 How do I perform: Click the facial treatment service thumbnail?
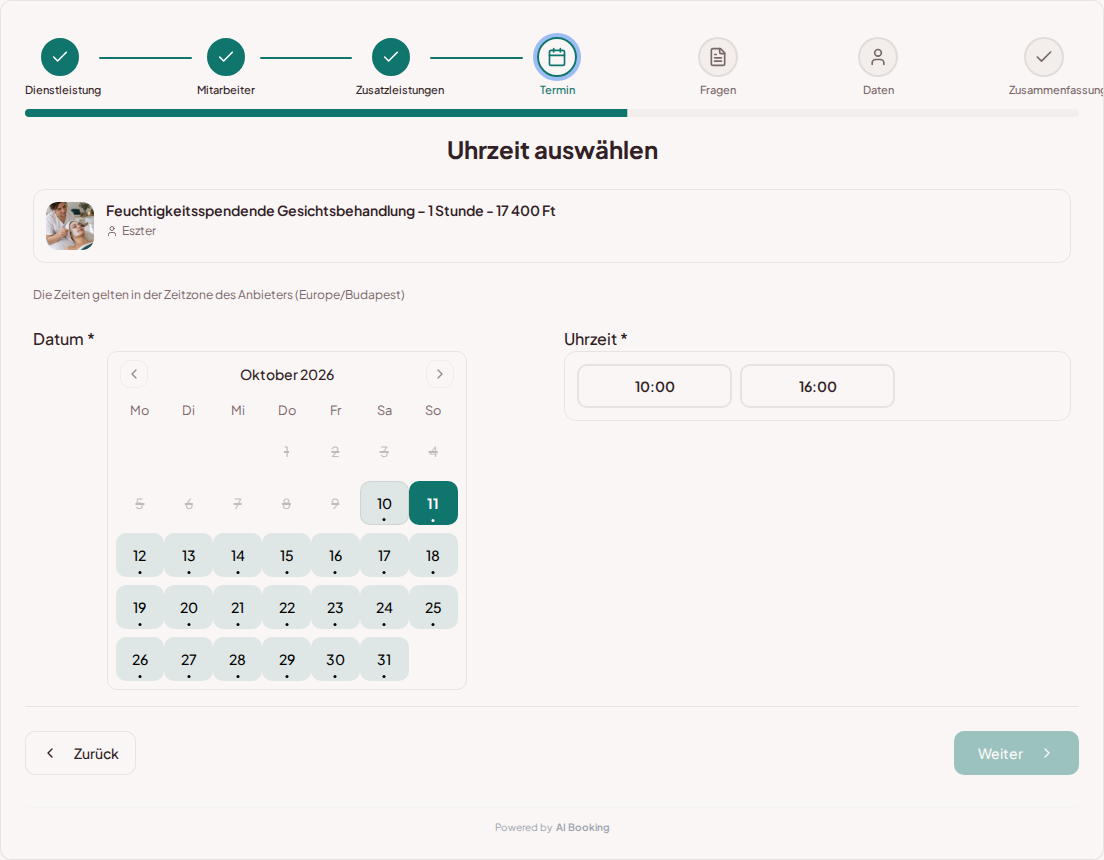pos(70,226)
